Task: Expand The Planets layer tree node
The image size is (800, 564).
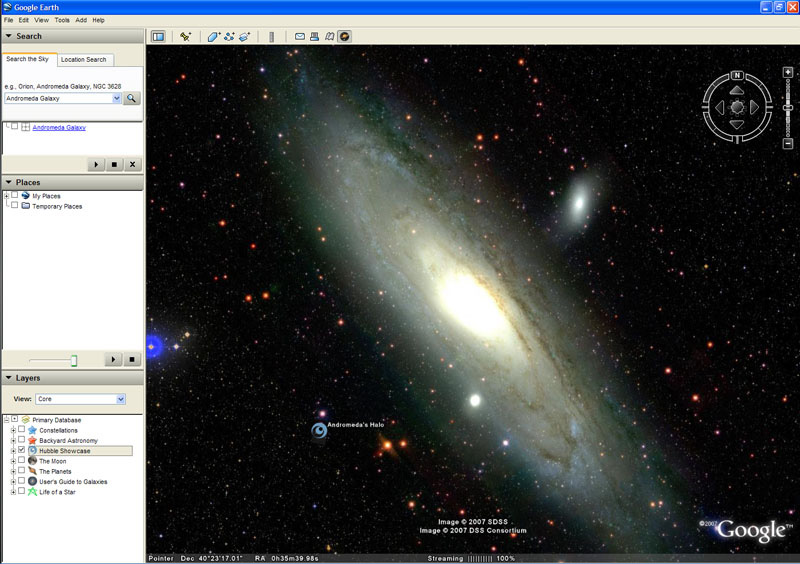Action: tap(13, 471)
